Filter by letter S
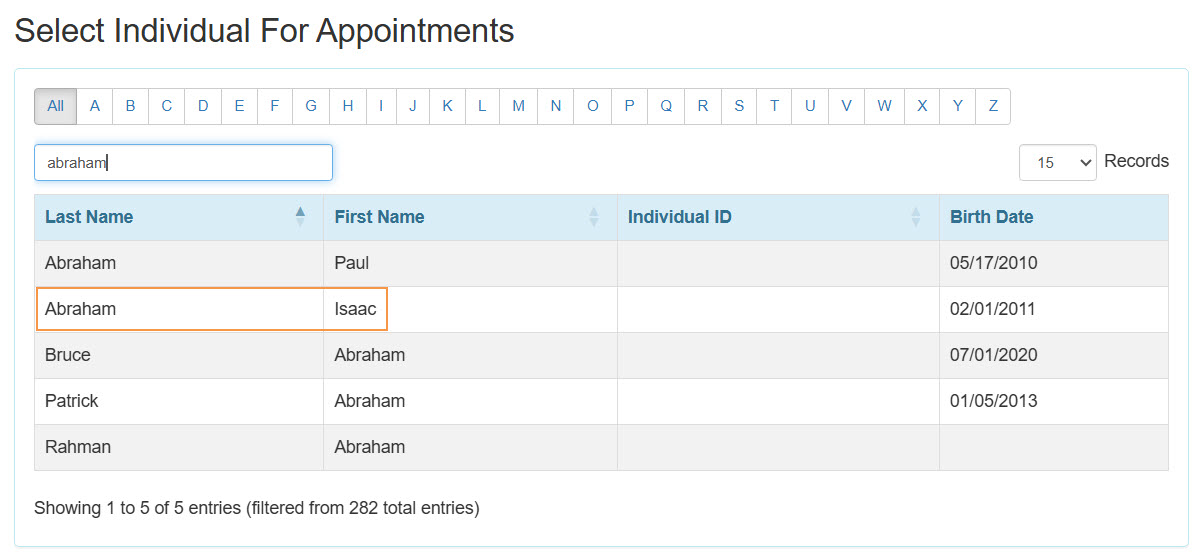 click(x=739, y=106)
